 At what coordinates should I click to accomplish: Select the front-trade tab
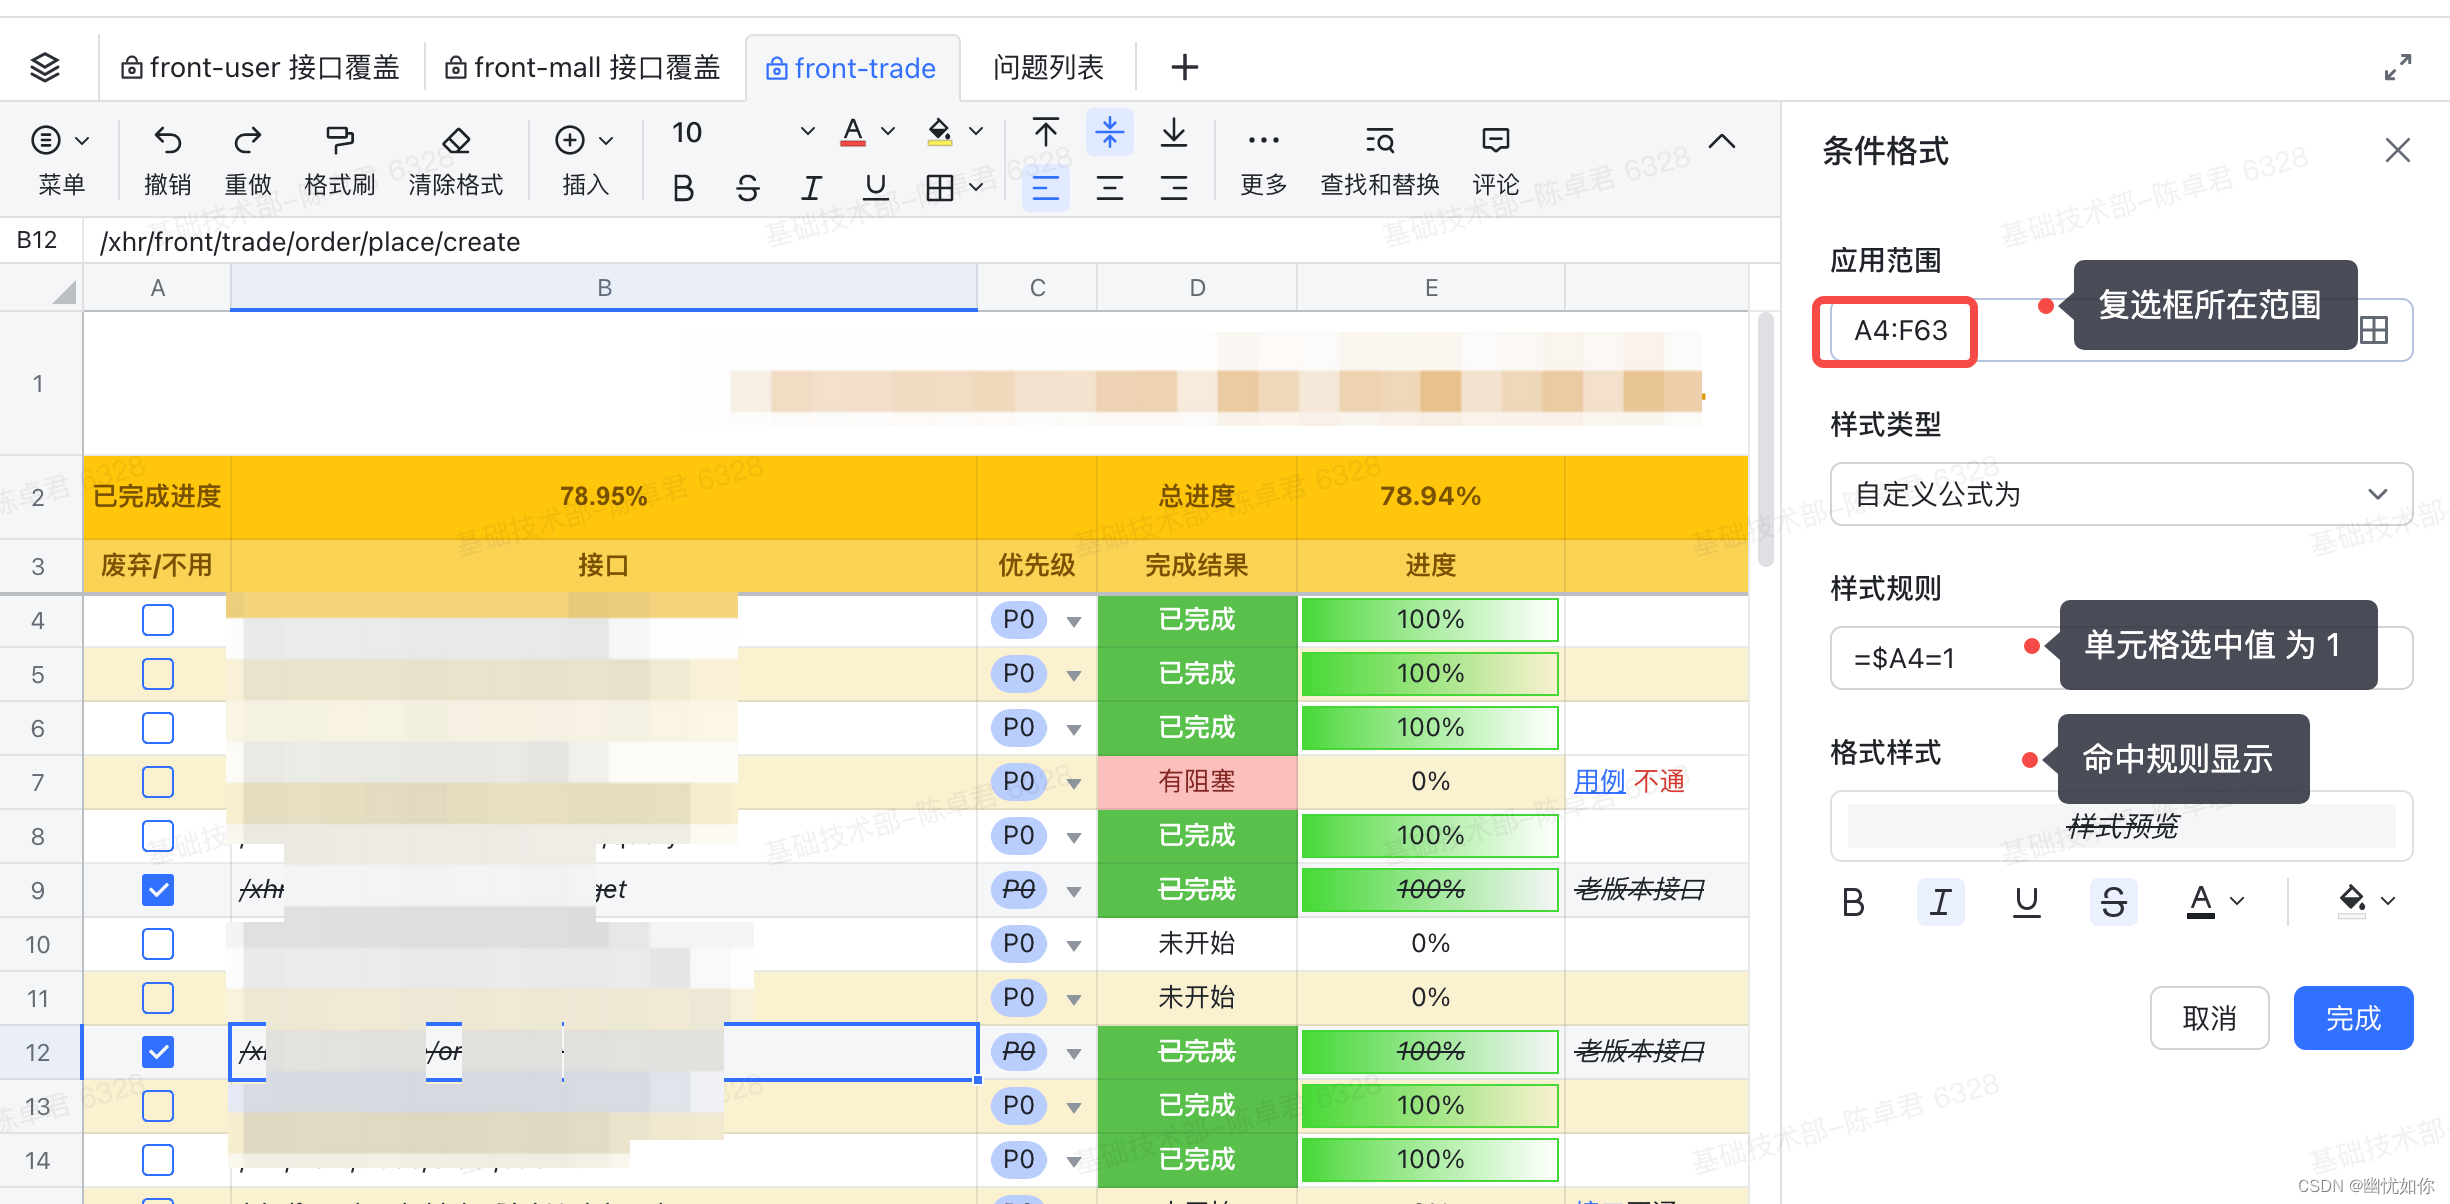tap(852, 68)
